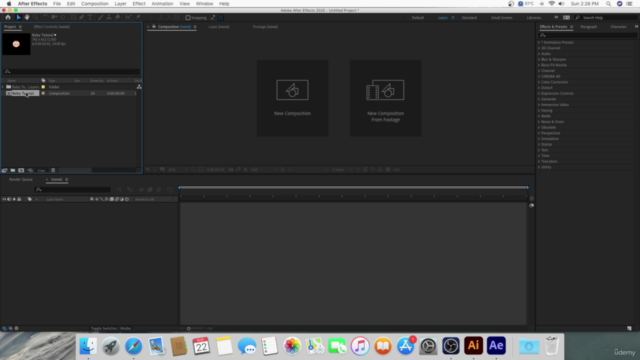The image size is (640, 360).
Task: Open the Composition menu
Action: 95,4
